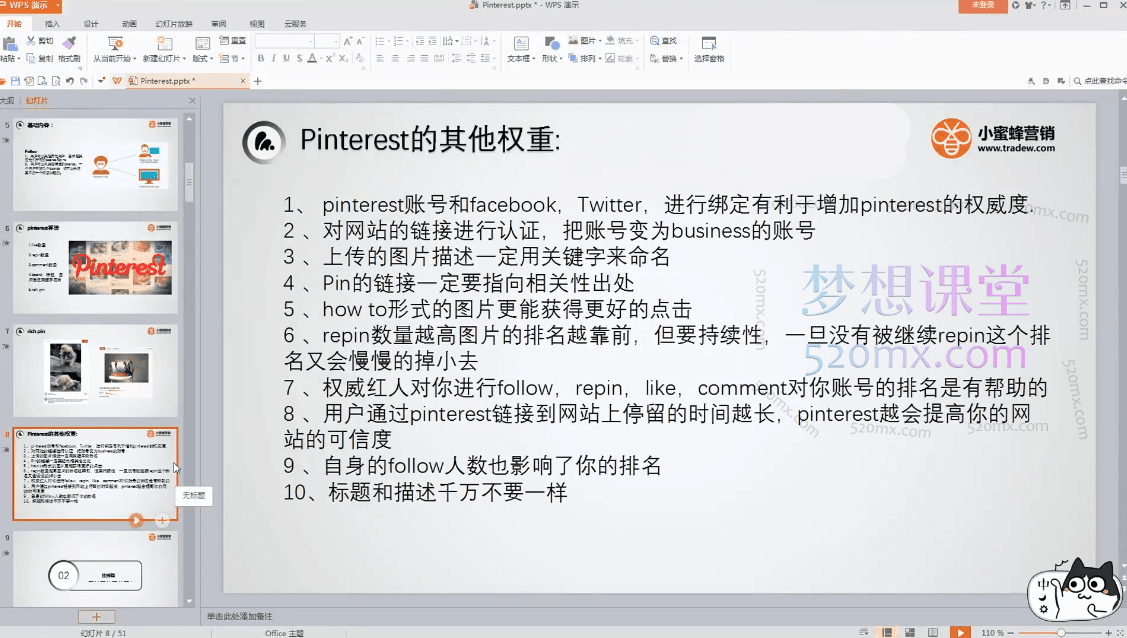Toggle underline formatting
Viewport: 1127px width, 638px height.
286,57
